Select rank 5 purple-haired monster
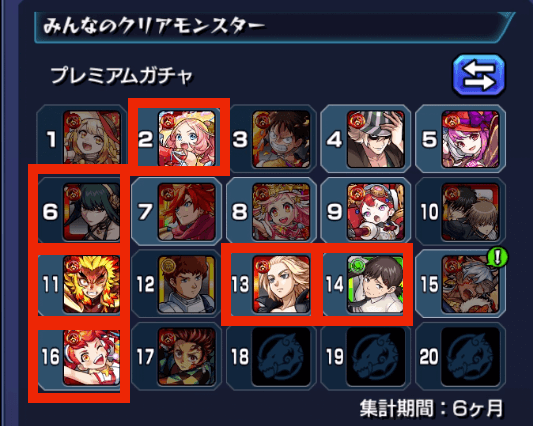Image resolution: width=533 pixels, height=426 pixels. pyautogui.click(x=470, y=139)
